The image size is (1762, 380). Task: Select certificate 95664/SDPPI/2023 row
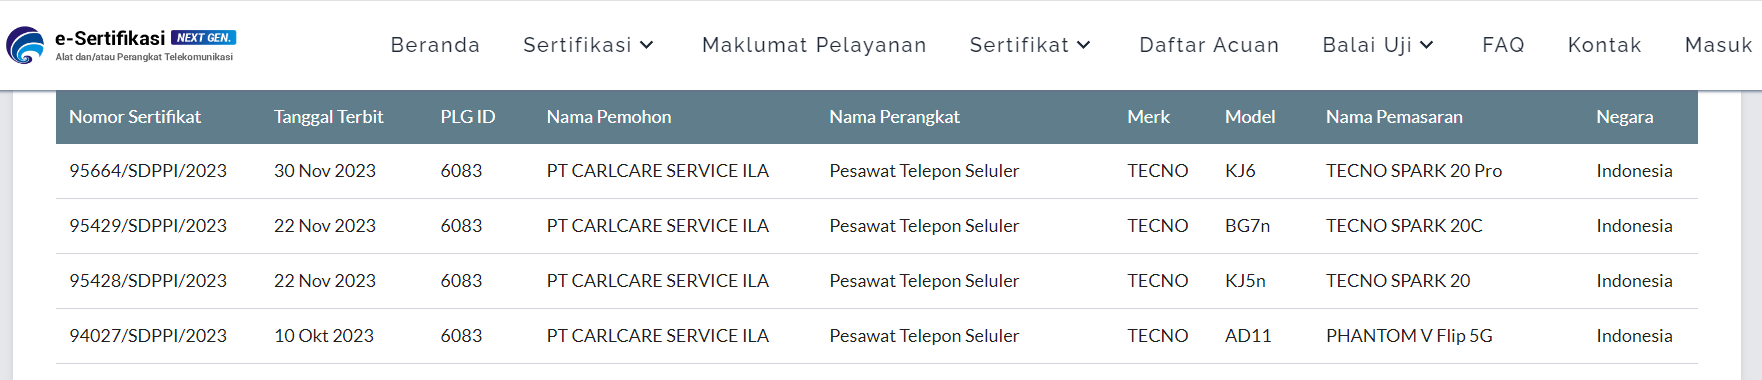pos(877,171)
